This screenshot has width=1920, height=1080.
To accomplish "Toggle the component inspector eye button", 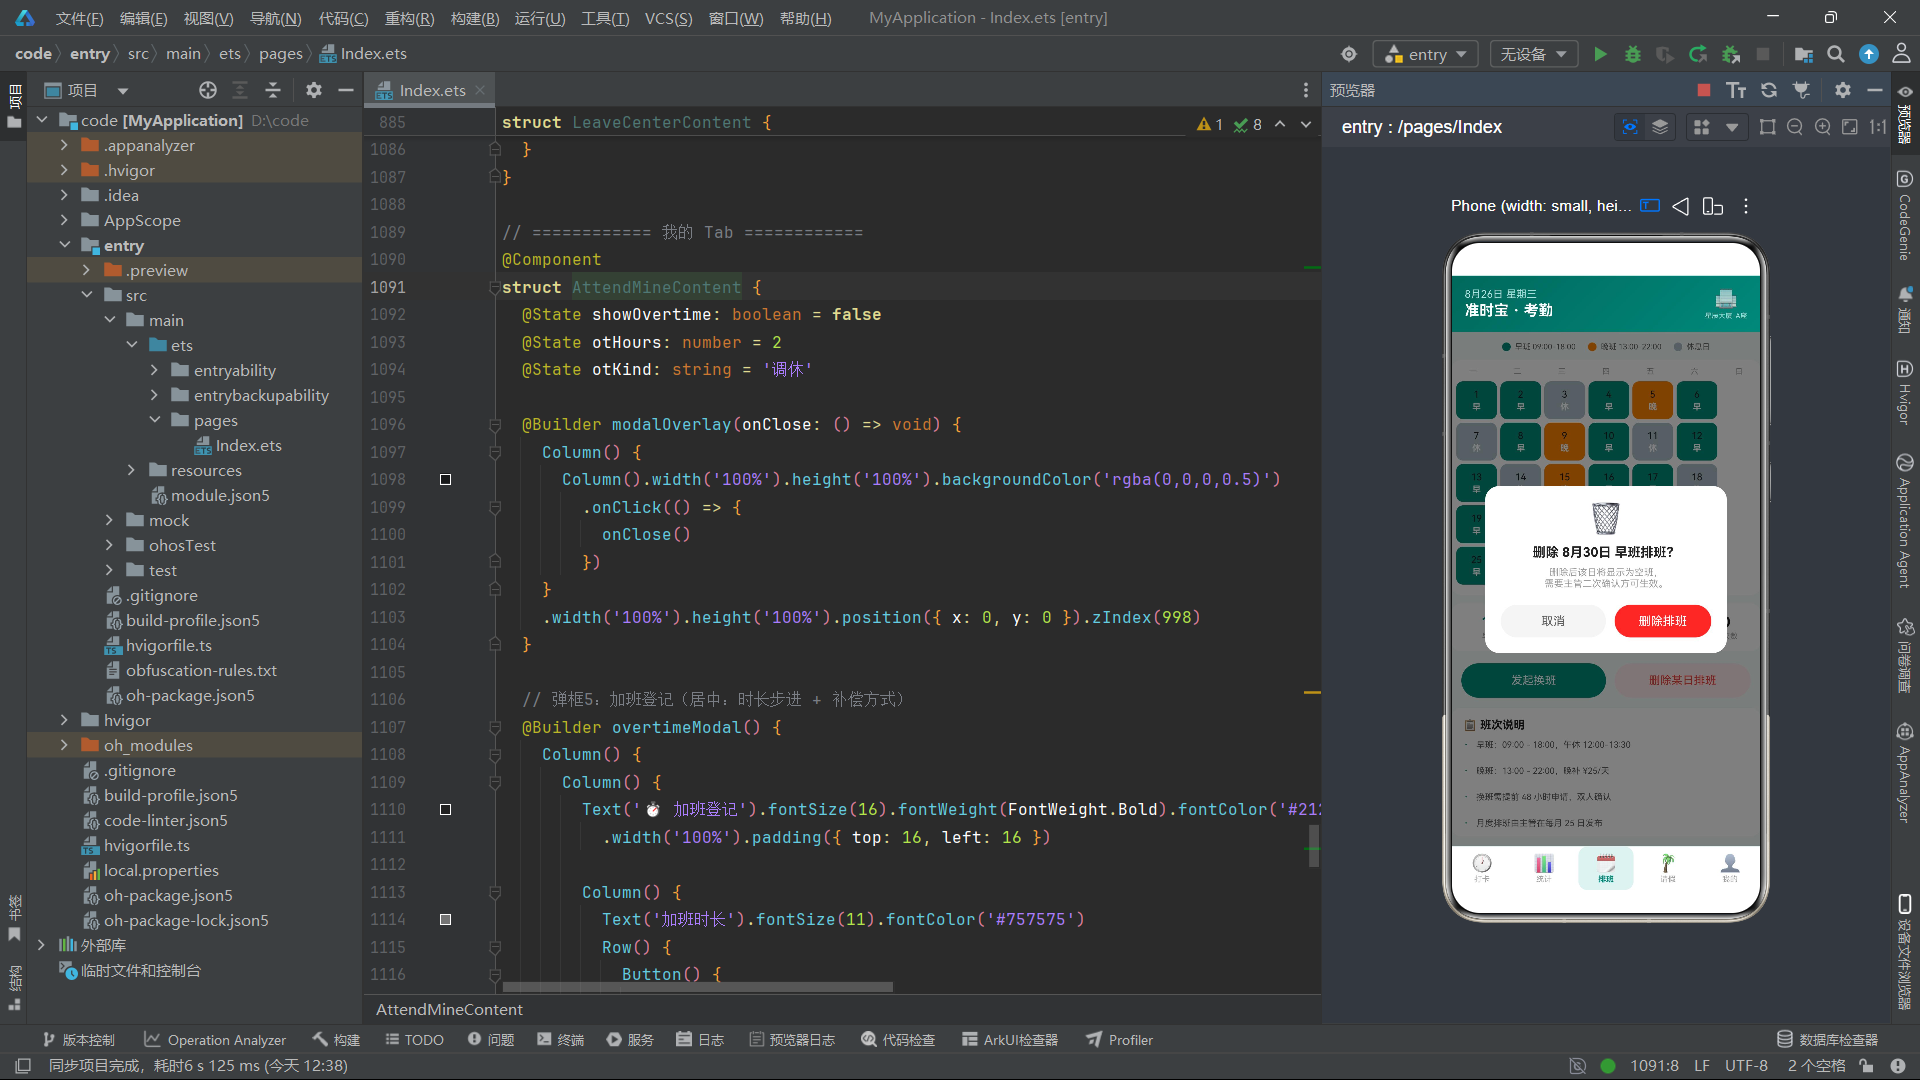I will (1630, 127).
